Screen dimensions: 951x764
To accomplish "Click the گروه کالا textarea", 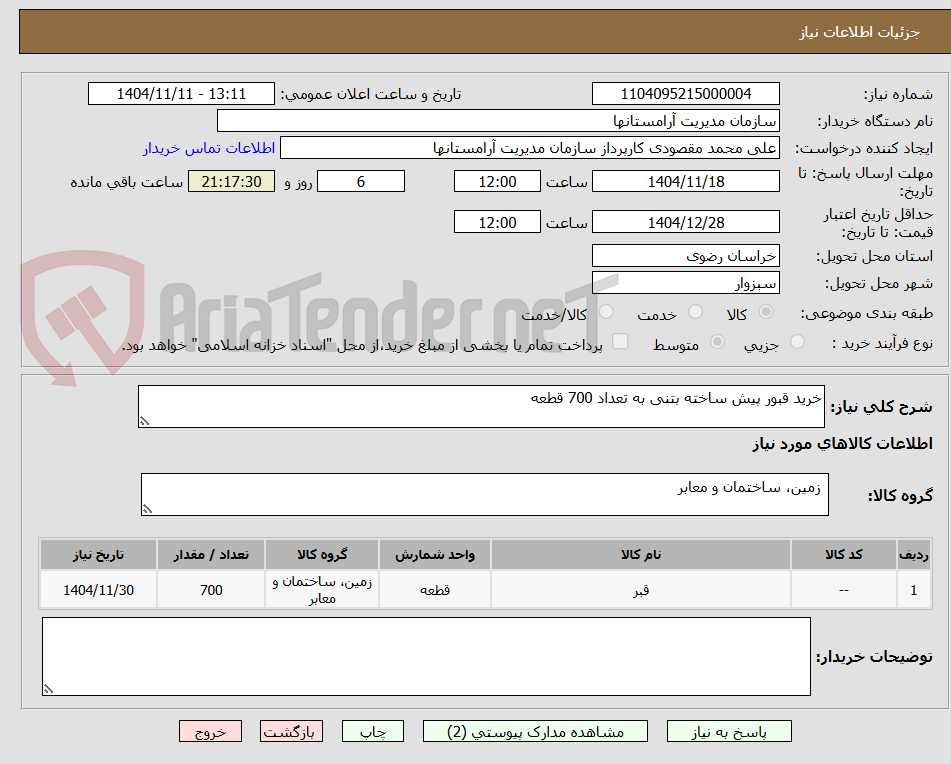I will [x=485, y=494].
